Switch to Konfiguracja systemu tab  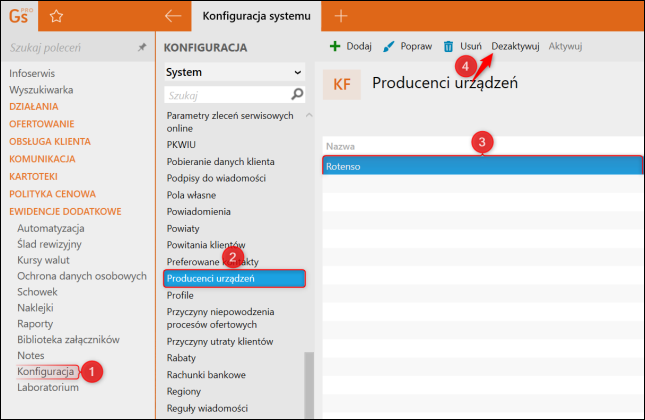point(256,16)
